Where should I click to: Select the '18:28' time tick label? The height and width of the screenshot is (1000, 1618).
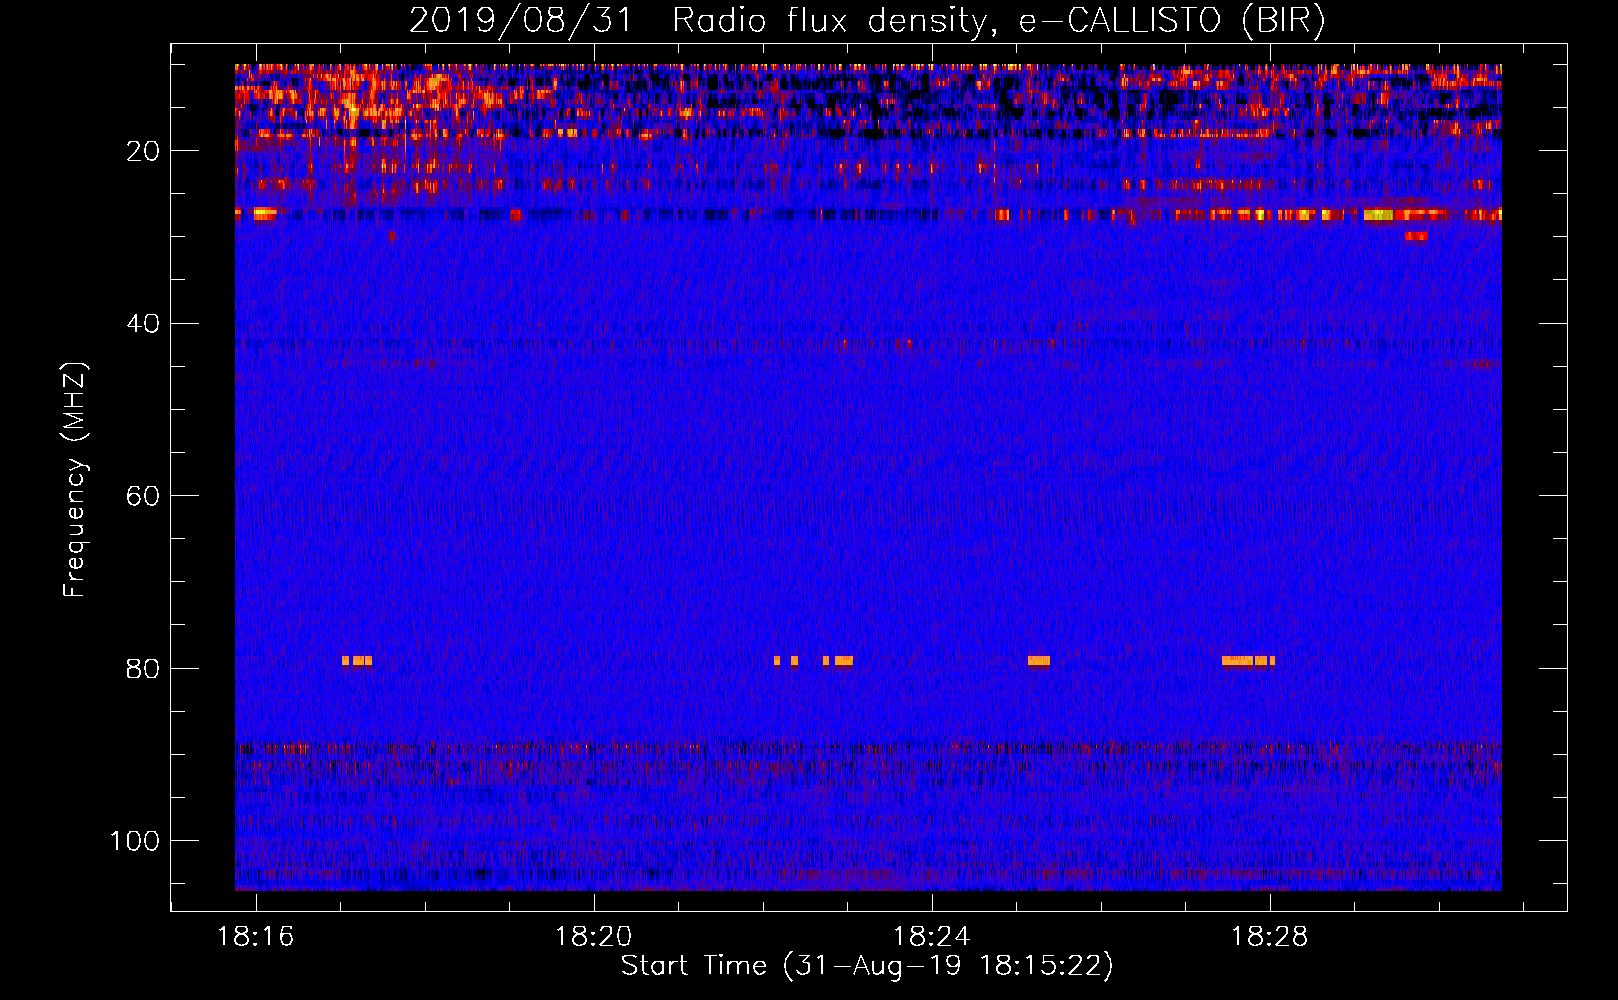1270,937
